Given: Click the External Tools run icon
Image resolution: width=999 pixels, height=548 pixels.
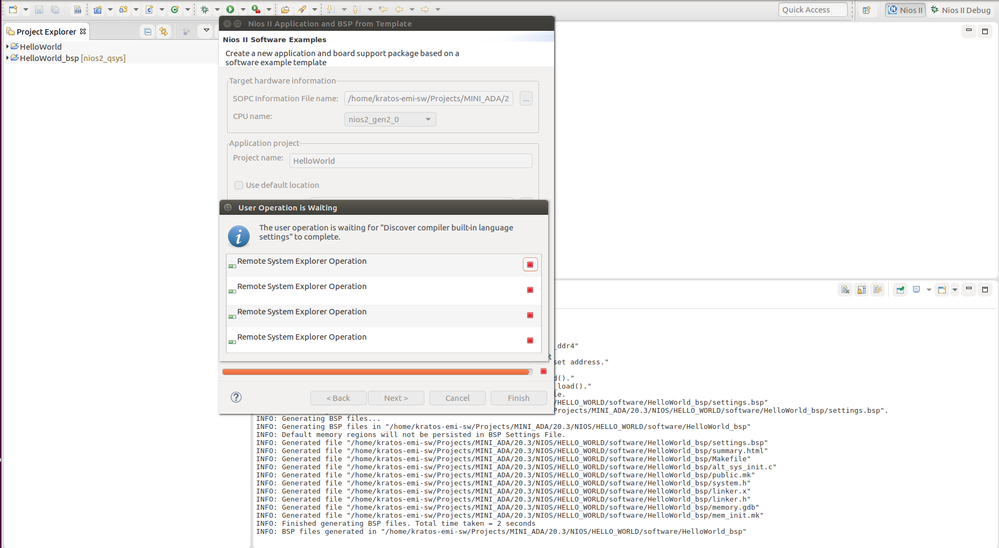Looking at the screenshot, I should click(255, 10).
